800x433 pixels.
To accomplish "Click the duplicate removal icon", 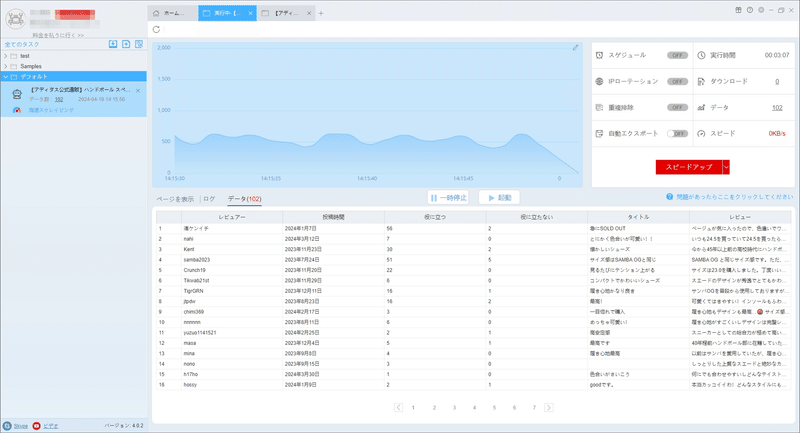I will [x=599, y=108].
